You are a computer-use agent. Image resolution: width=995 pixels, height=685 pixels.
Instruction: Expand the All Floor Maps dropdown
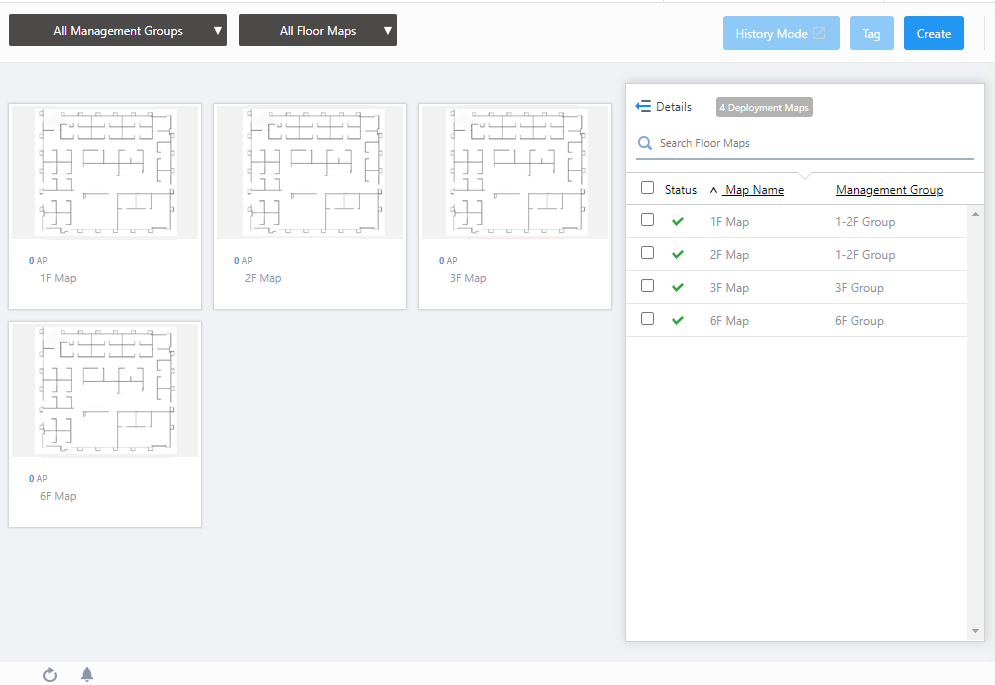318,31
